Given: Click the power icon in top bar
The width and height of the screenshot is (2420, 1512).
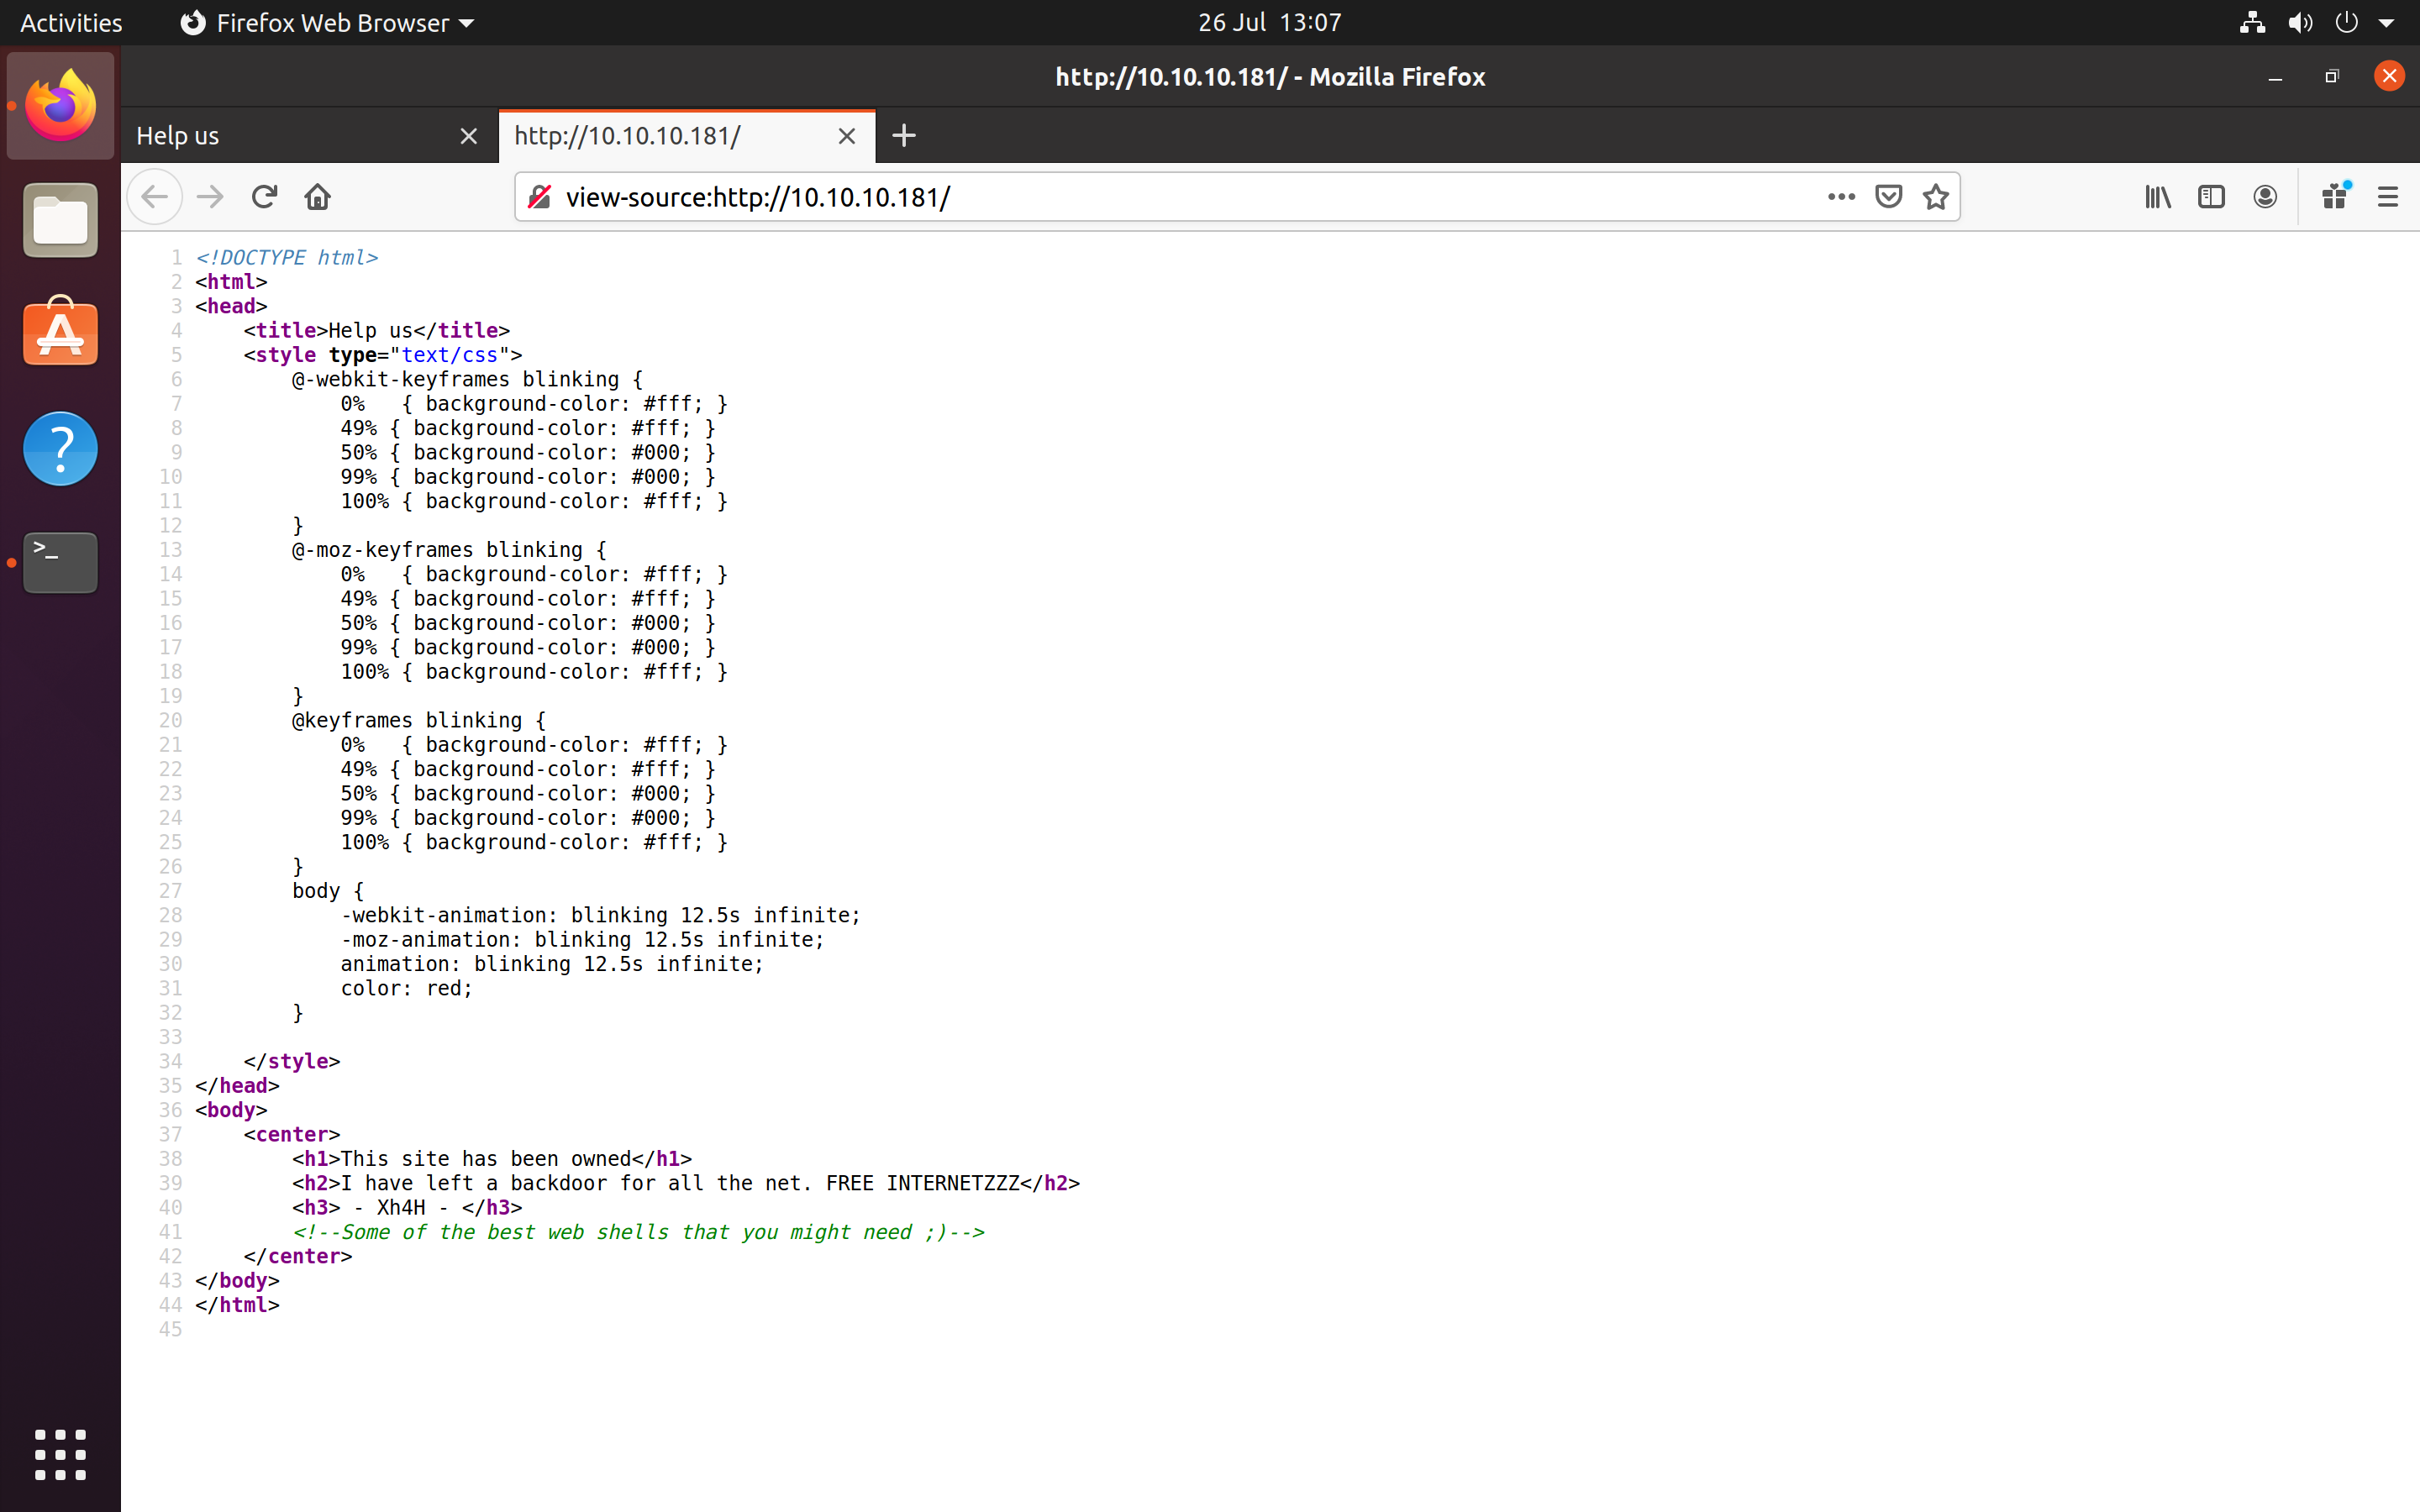Looking at the screenshot, I should coord(2346,22).
